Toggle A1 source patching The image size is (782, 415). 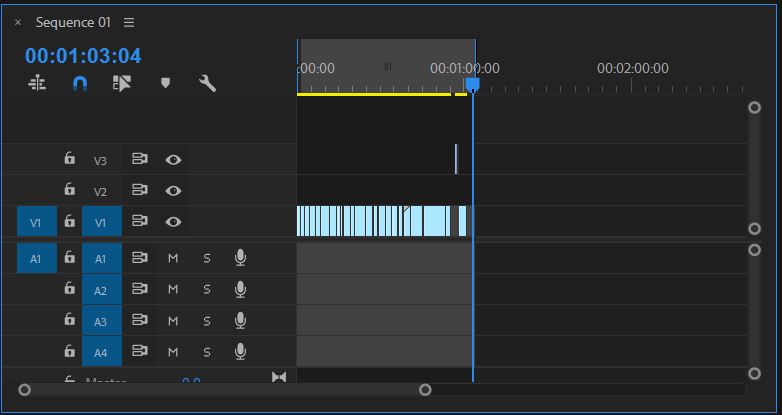(x=37, y=258)
